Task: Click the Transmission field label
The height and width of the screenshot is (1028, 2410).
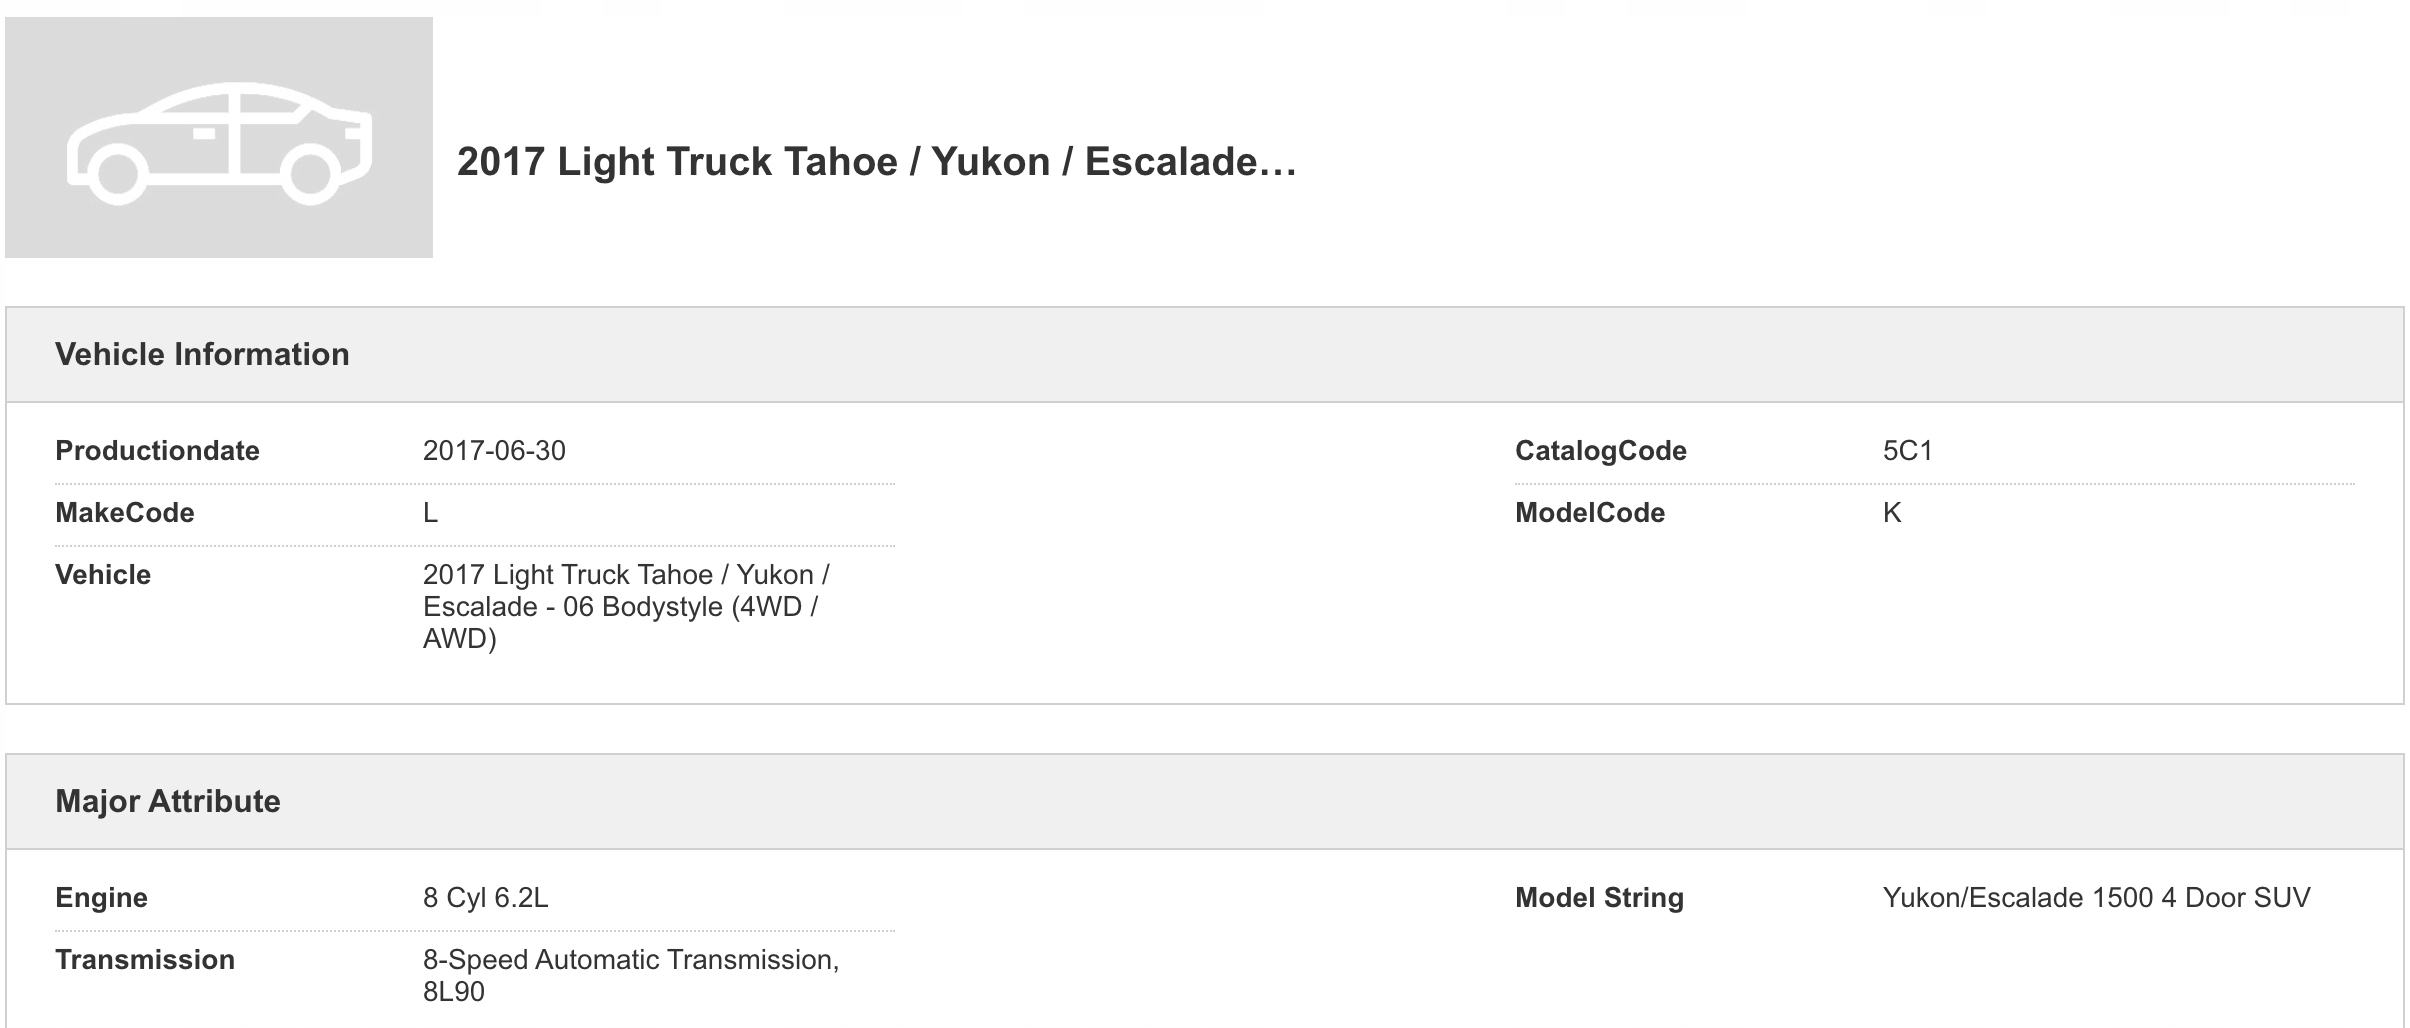Action: 145,960
